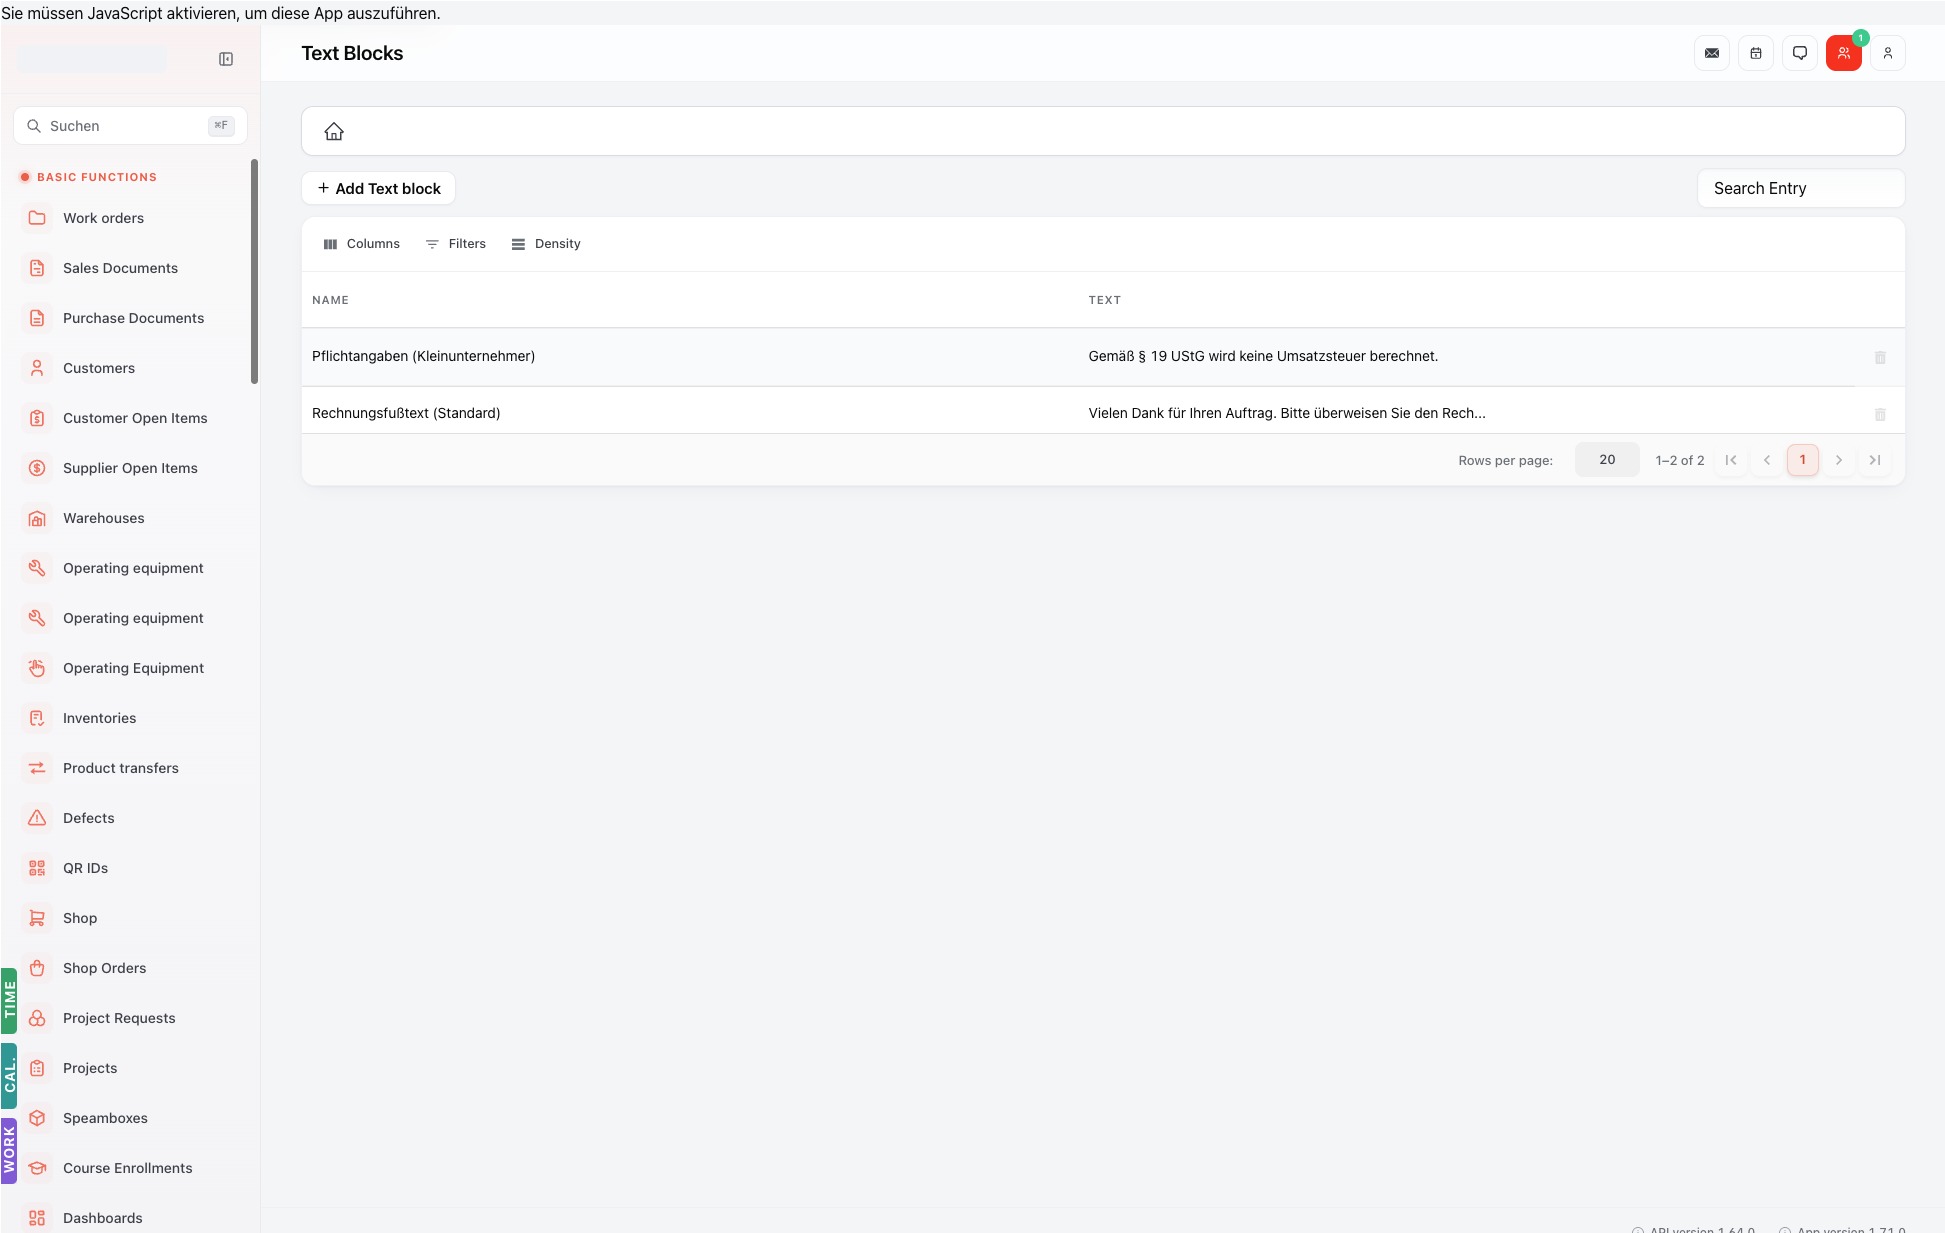The image size is (1945, 1233).
Task: Delete the Rechnungsfußtext (Standard) row
Action: [x=1880, y=414]
